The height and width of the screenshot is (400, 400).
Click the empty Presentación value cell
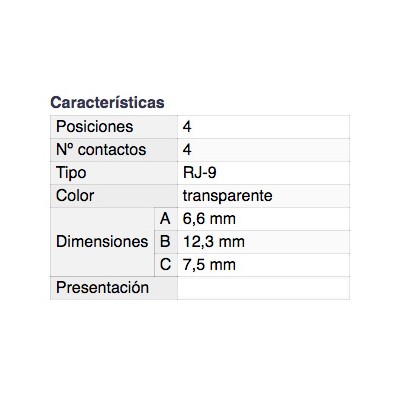264,288
